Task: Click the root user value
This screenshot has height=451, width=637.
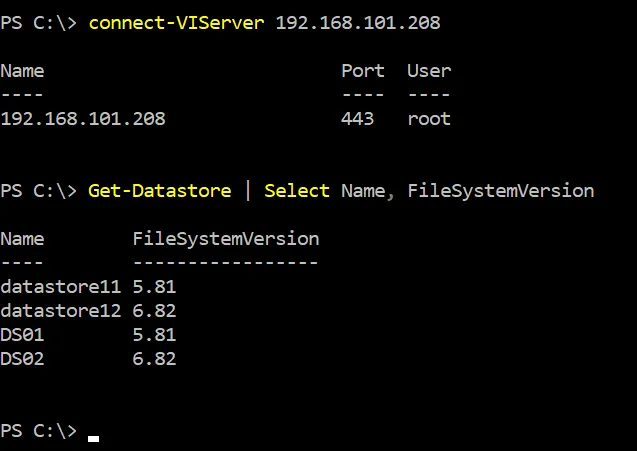Action: (428, 119)
